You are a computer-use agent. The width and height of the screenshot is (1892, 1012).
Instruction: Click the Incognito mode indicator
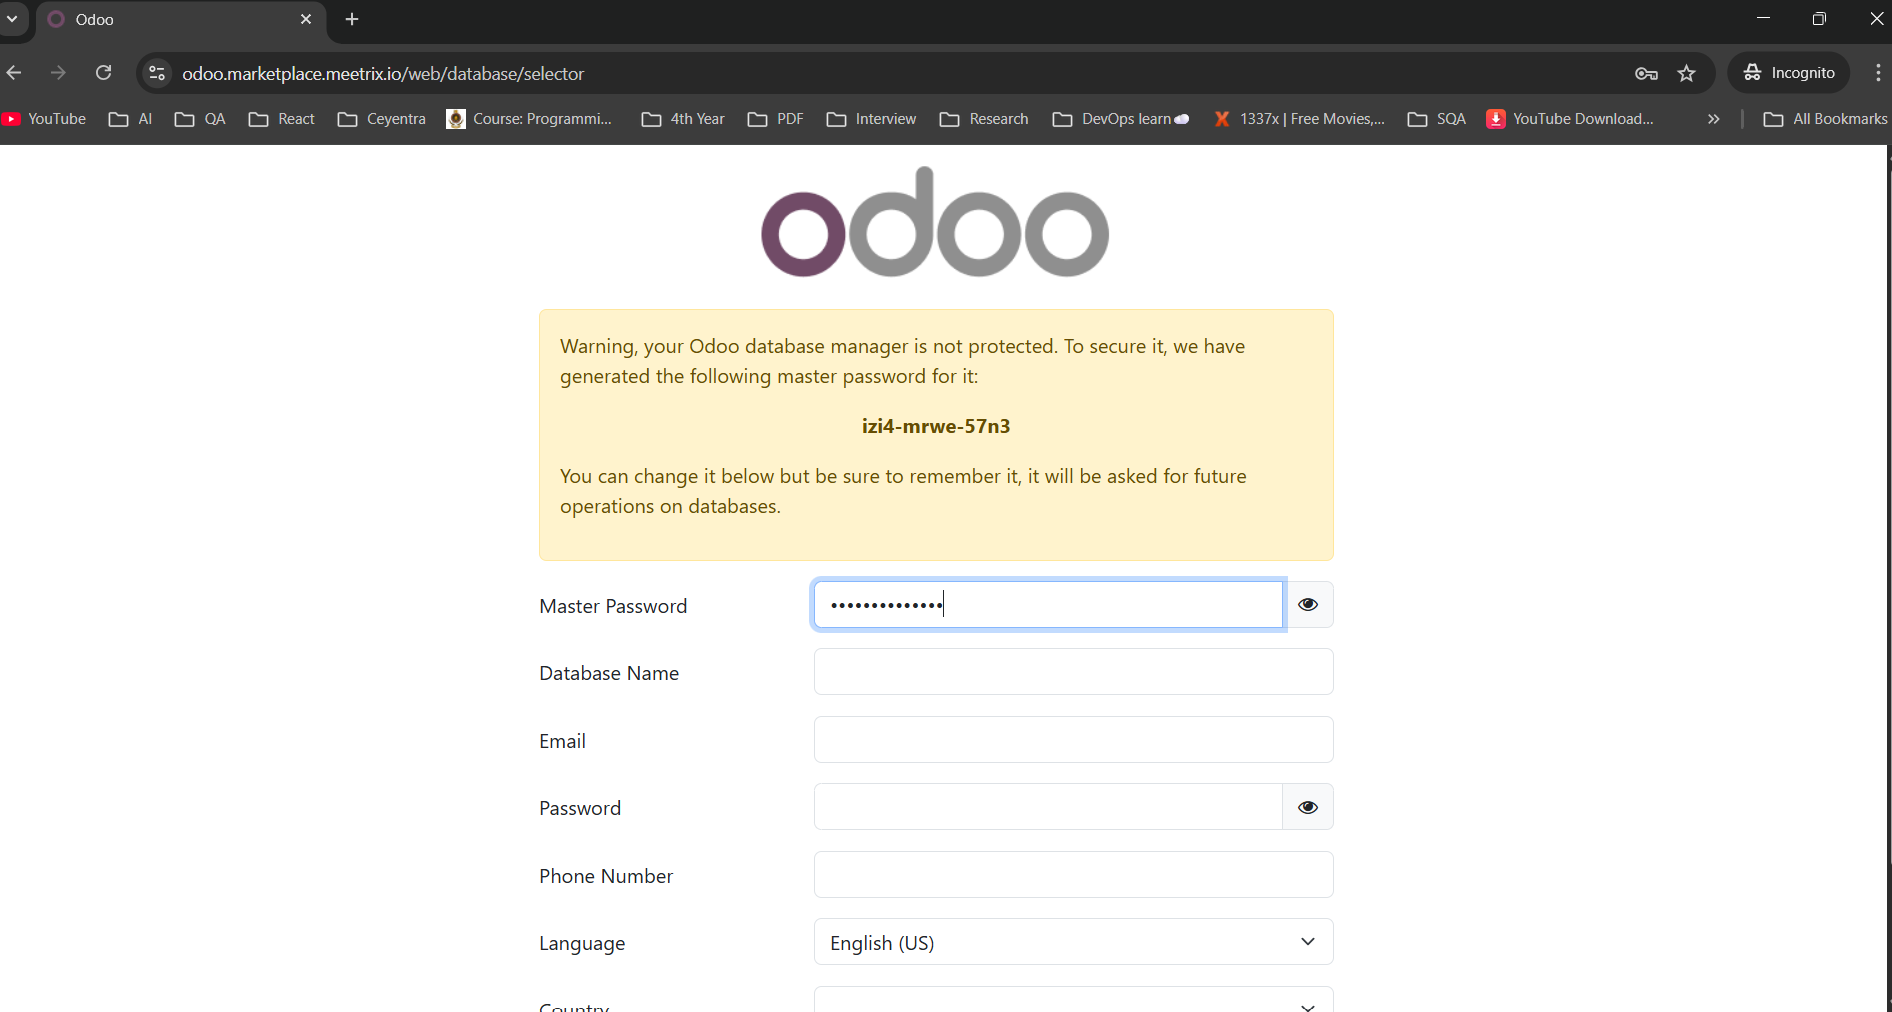click(1789, 72)
